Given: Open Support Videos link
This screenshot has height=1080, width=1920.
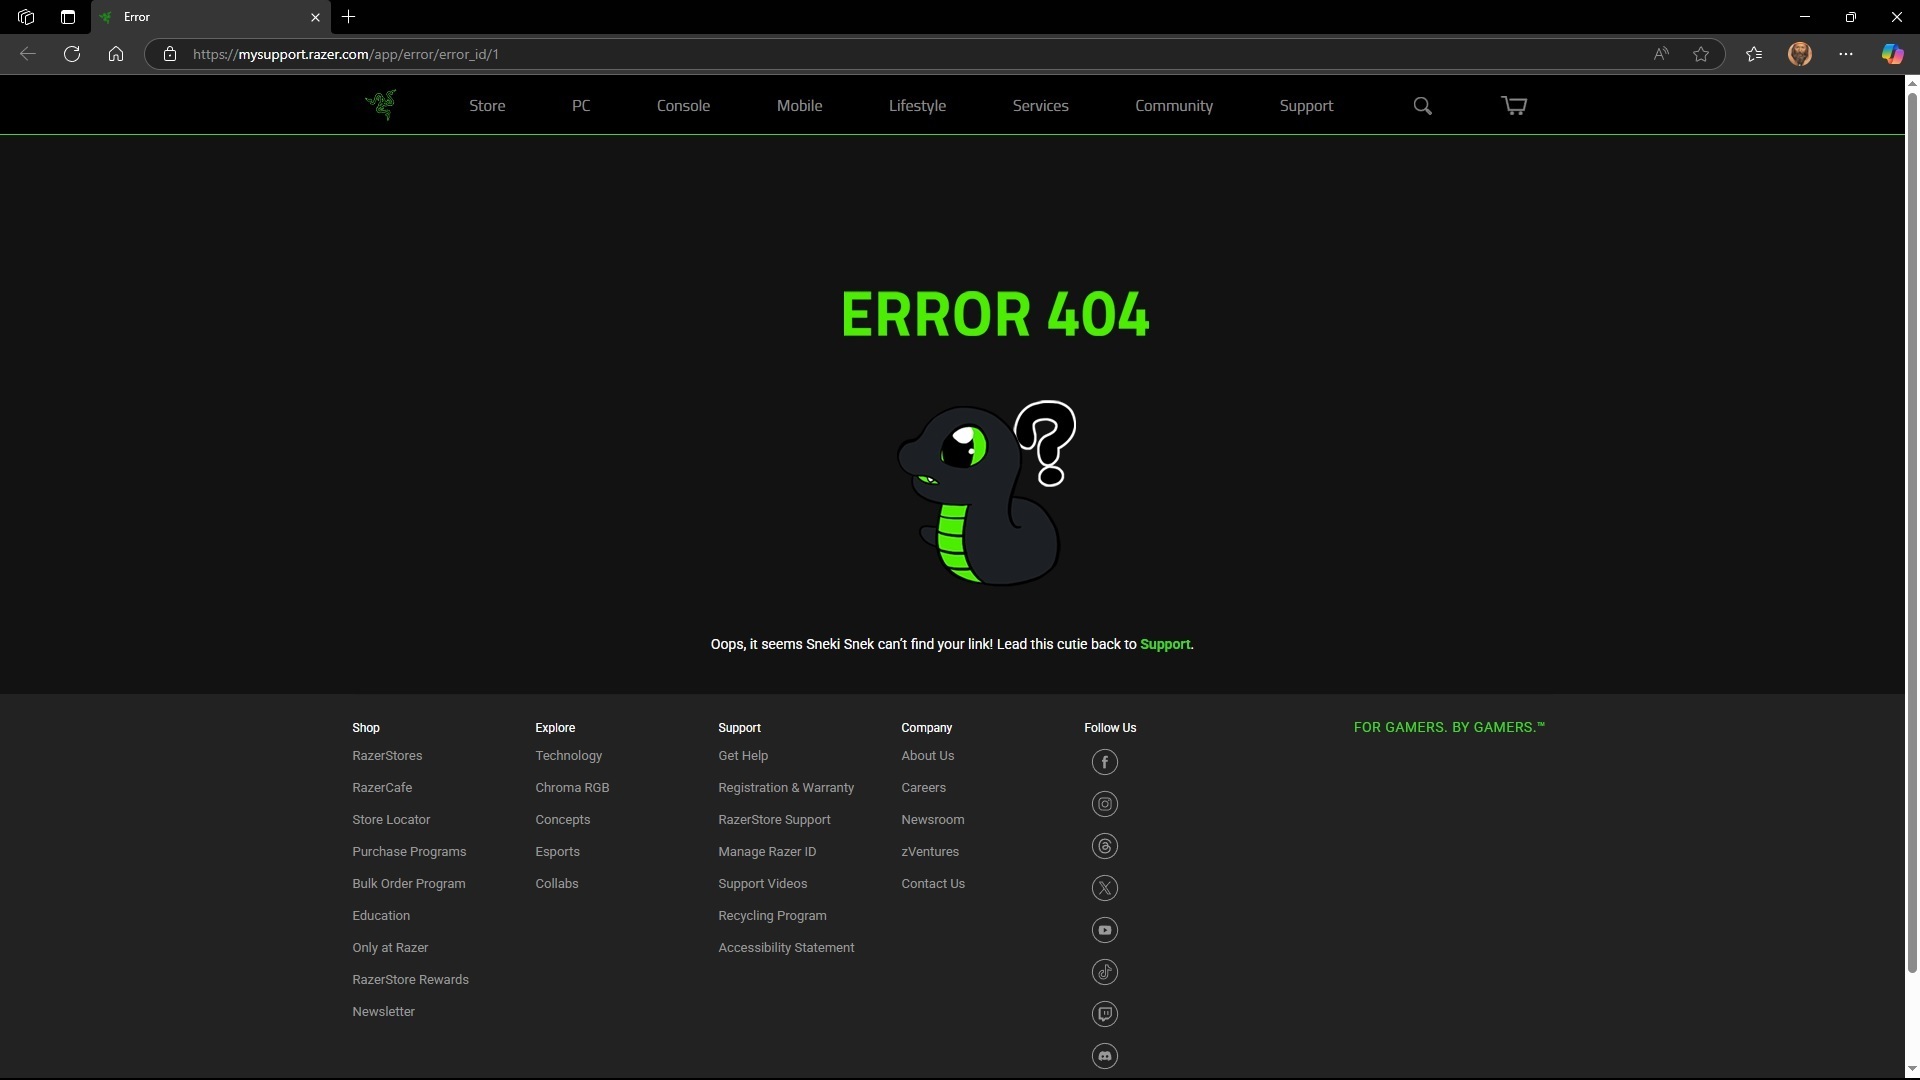Looking at the screenshot, I should (x=762, y=884).
